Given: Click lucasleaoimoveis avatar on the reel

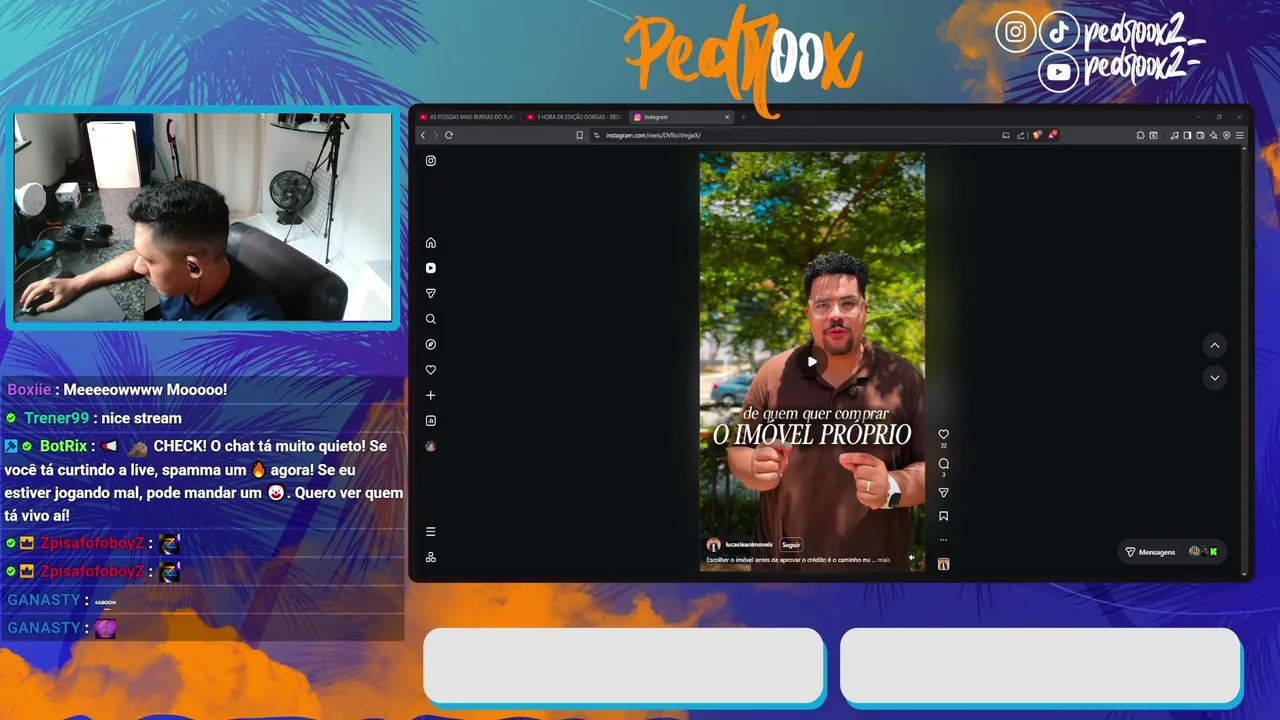Looking at the screenshot, I should pos(713,545).
